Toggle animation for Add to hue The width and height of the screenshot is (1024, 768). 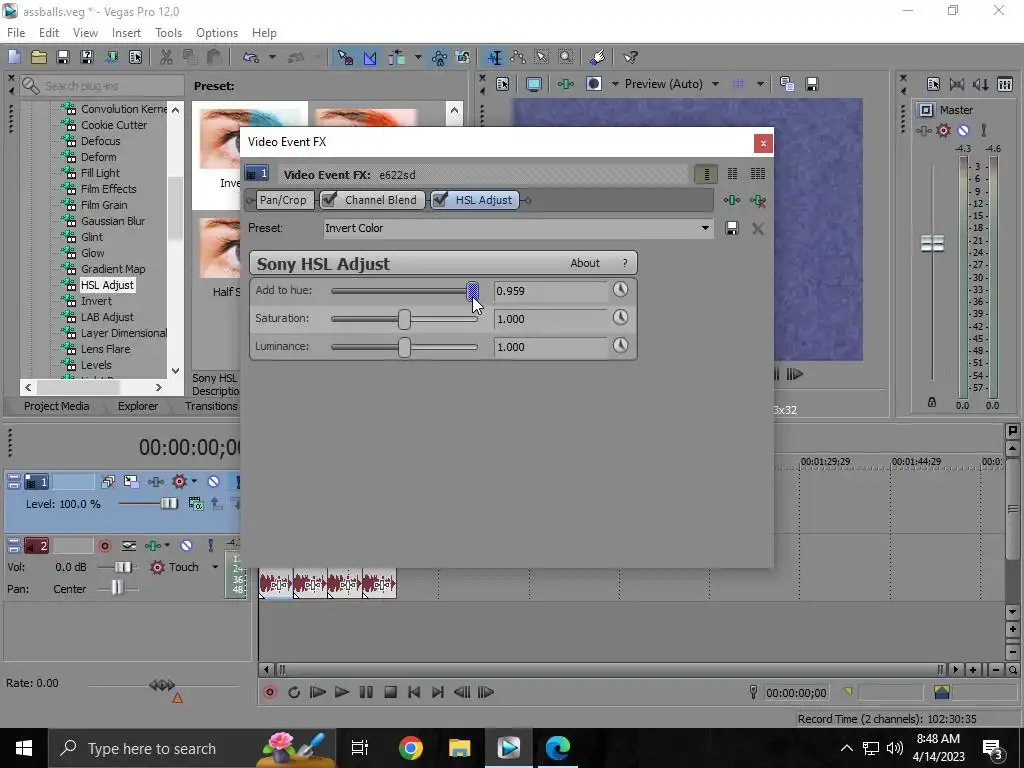[620, 289]
